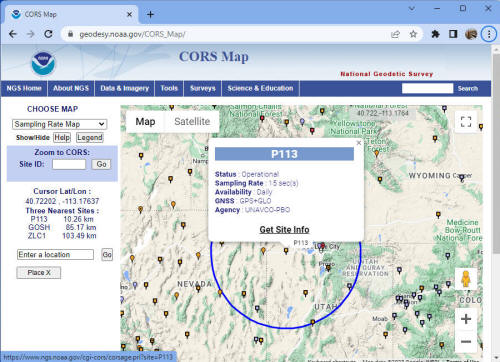Screen dimensions: 500x362
Task: Reload the CORS Map page
Action: pos(49,34)
